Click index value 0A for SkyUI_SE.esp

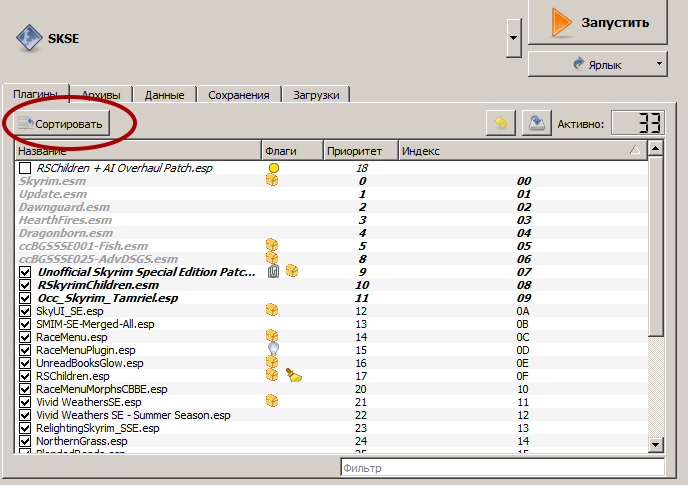523,311
